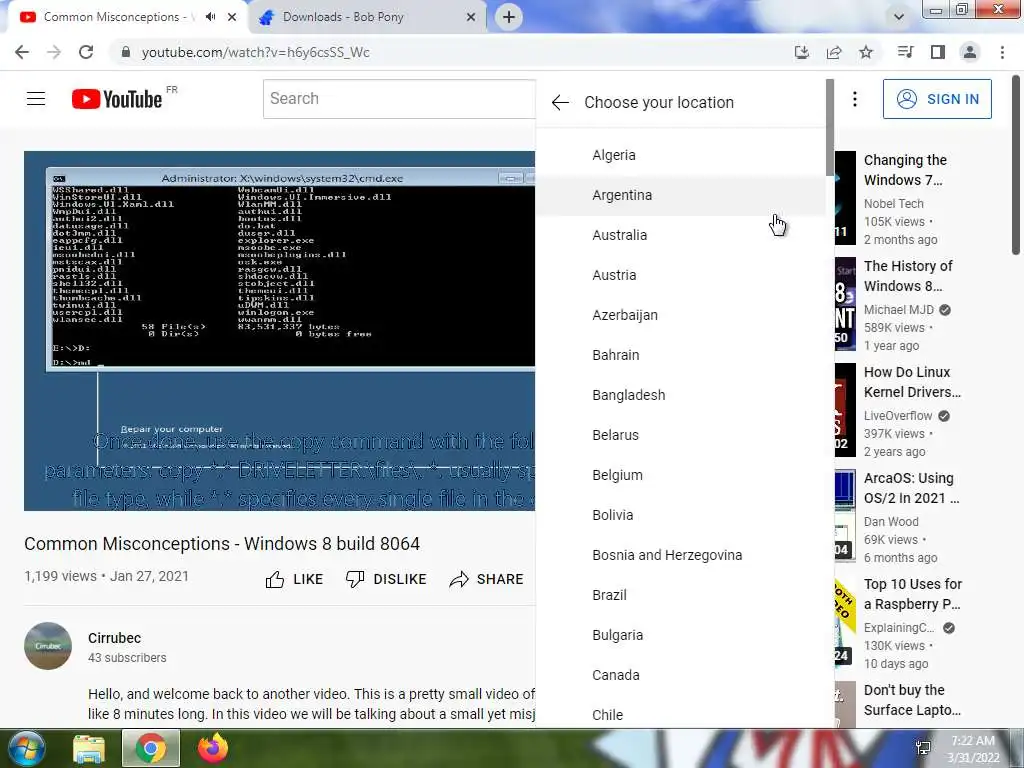Open Changing the Windows 7 video
Viewport: 1024px width, 768px height.
904,170
